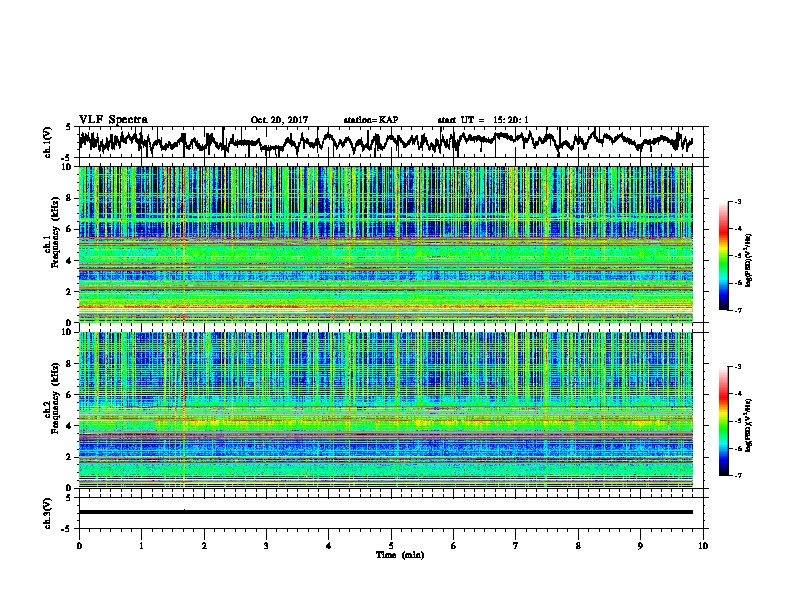Click the ch.2 spectrogram color scale bar

tap(724, 421)
